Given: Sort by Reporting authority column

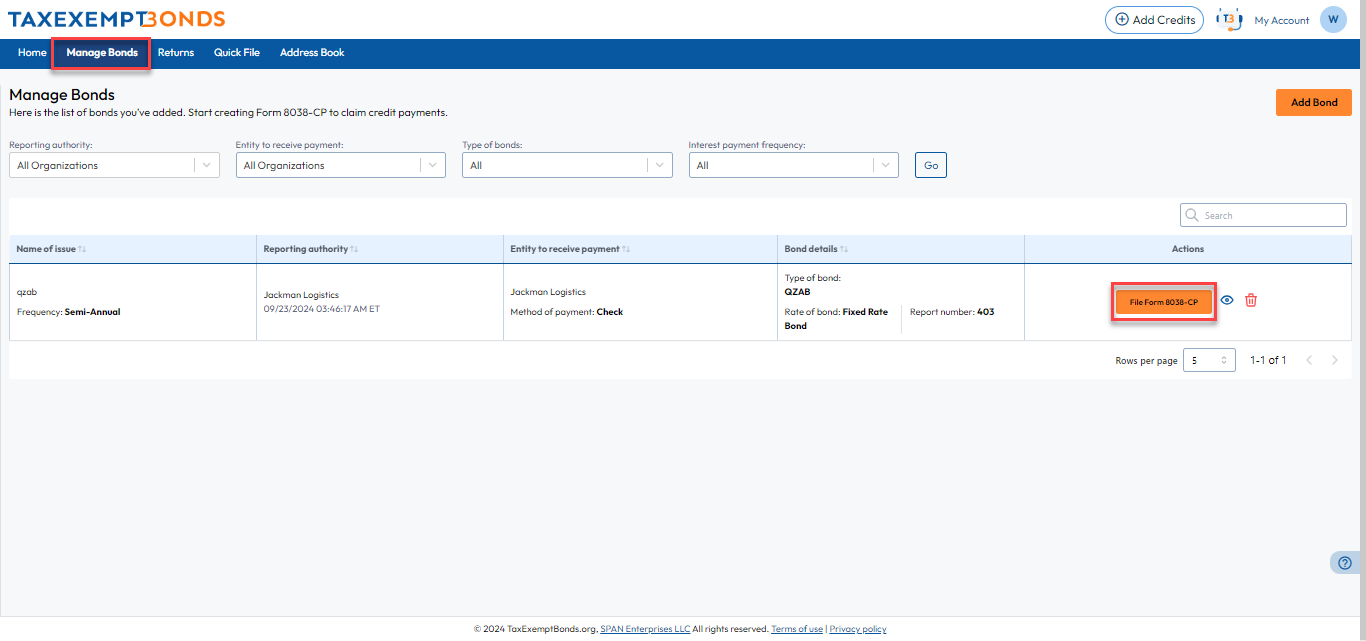Looking at the screenshot, I should point(354,249).
